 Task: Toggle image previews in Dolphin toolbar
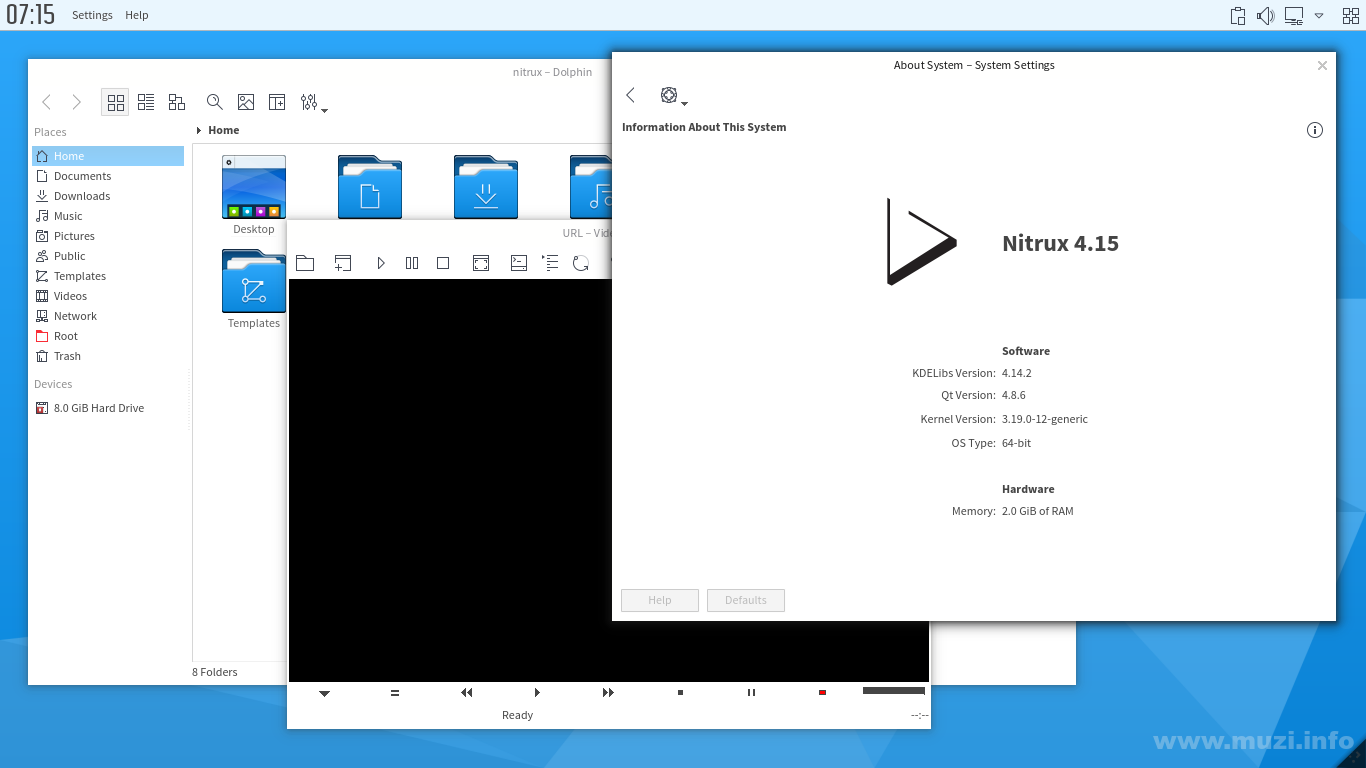(246, 102)
